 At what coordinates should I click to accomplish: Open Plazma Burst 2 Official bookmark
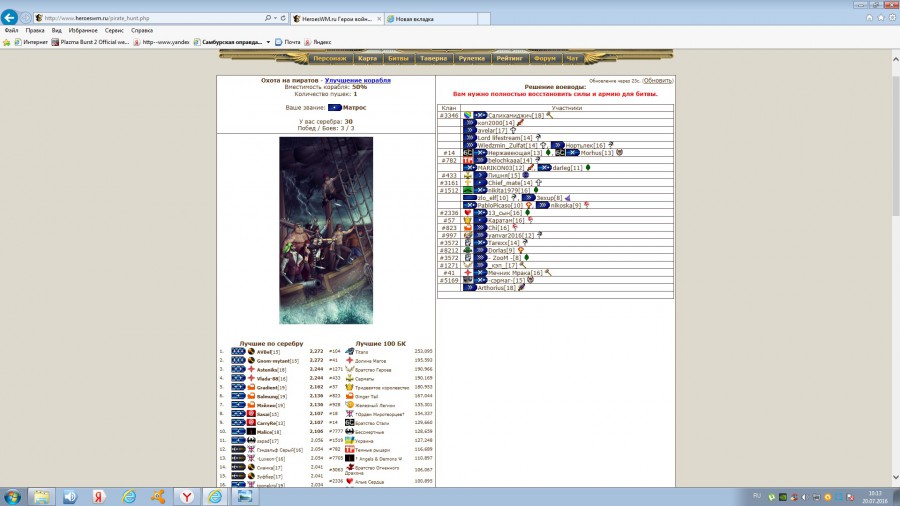click(x=90, y=42)
